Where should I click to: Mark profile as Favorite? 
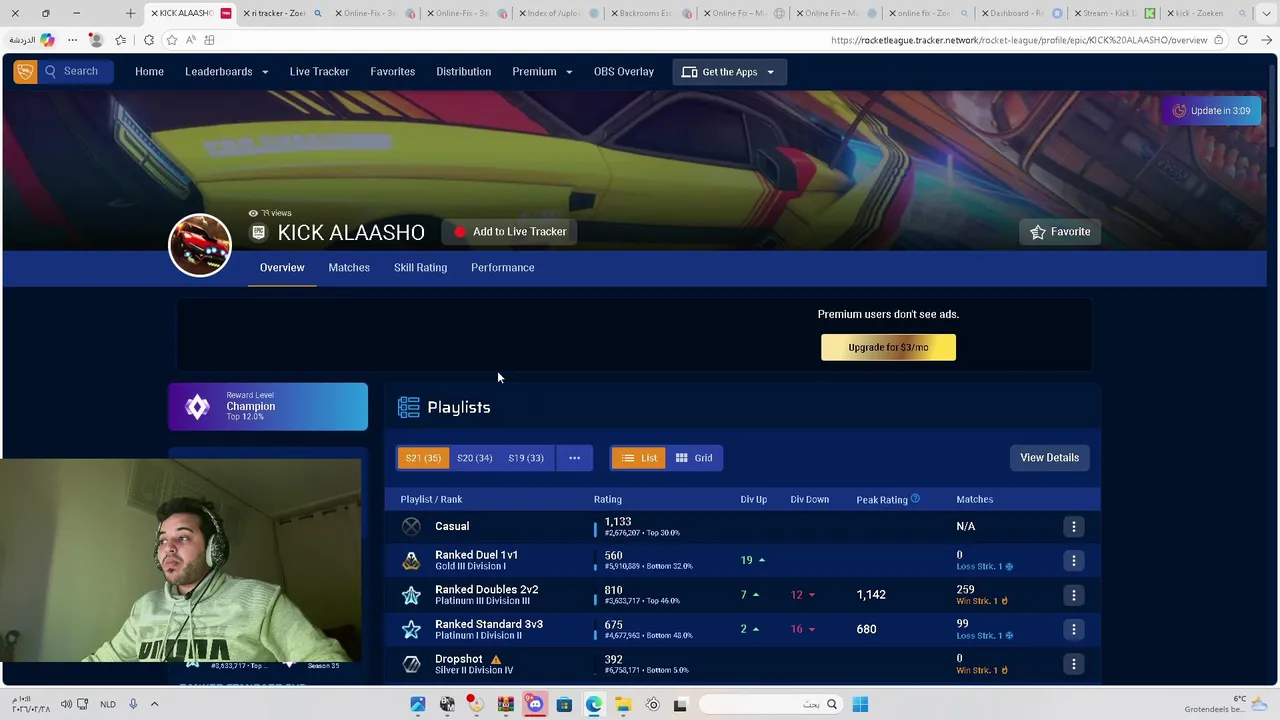point(1061,232)
